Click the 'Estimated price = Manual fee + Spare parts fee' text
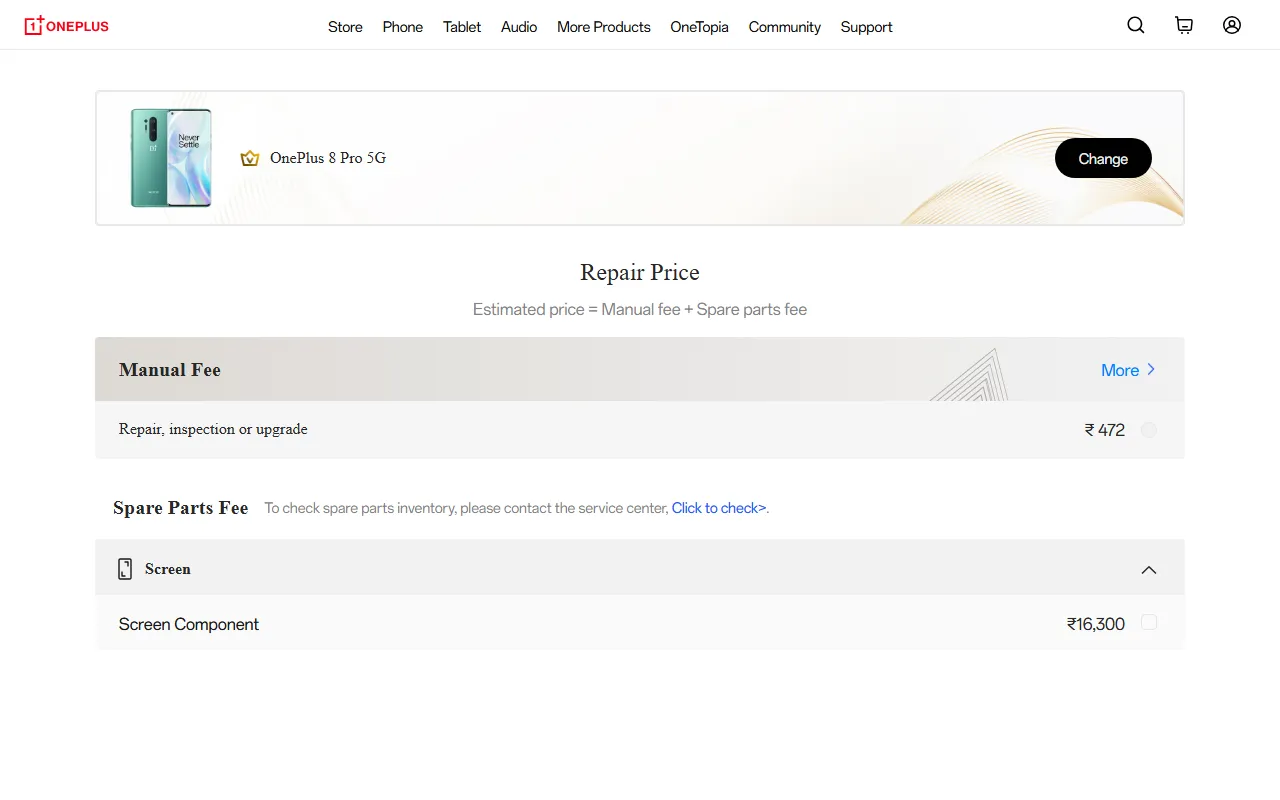Screen dimensions: 1280x800 pyautogui.click(x=640, y=310)
